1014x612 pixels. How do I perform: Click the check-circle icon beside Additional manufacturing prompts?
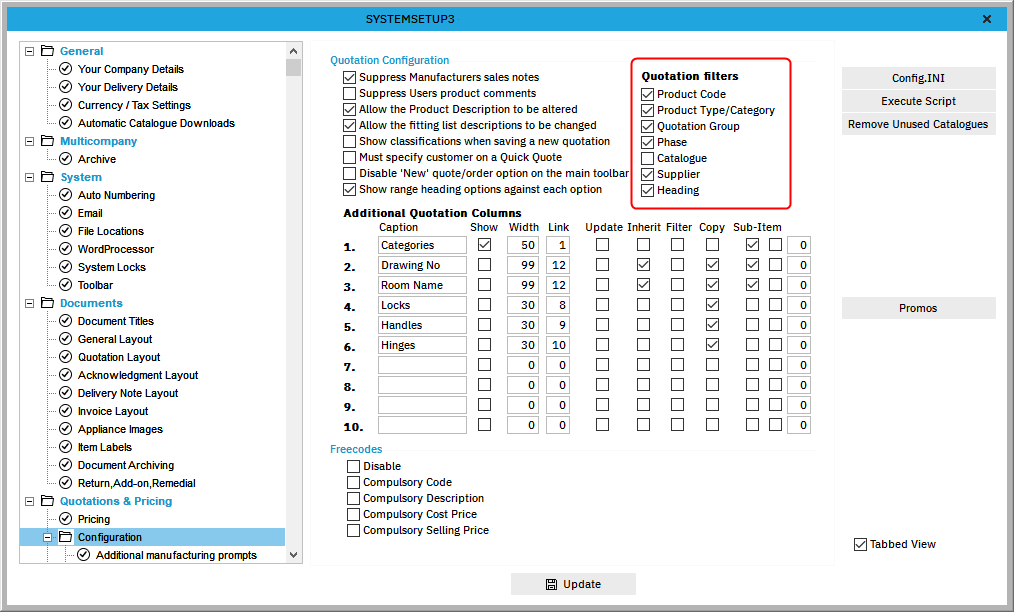point(83,555)
